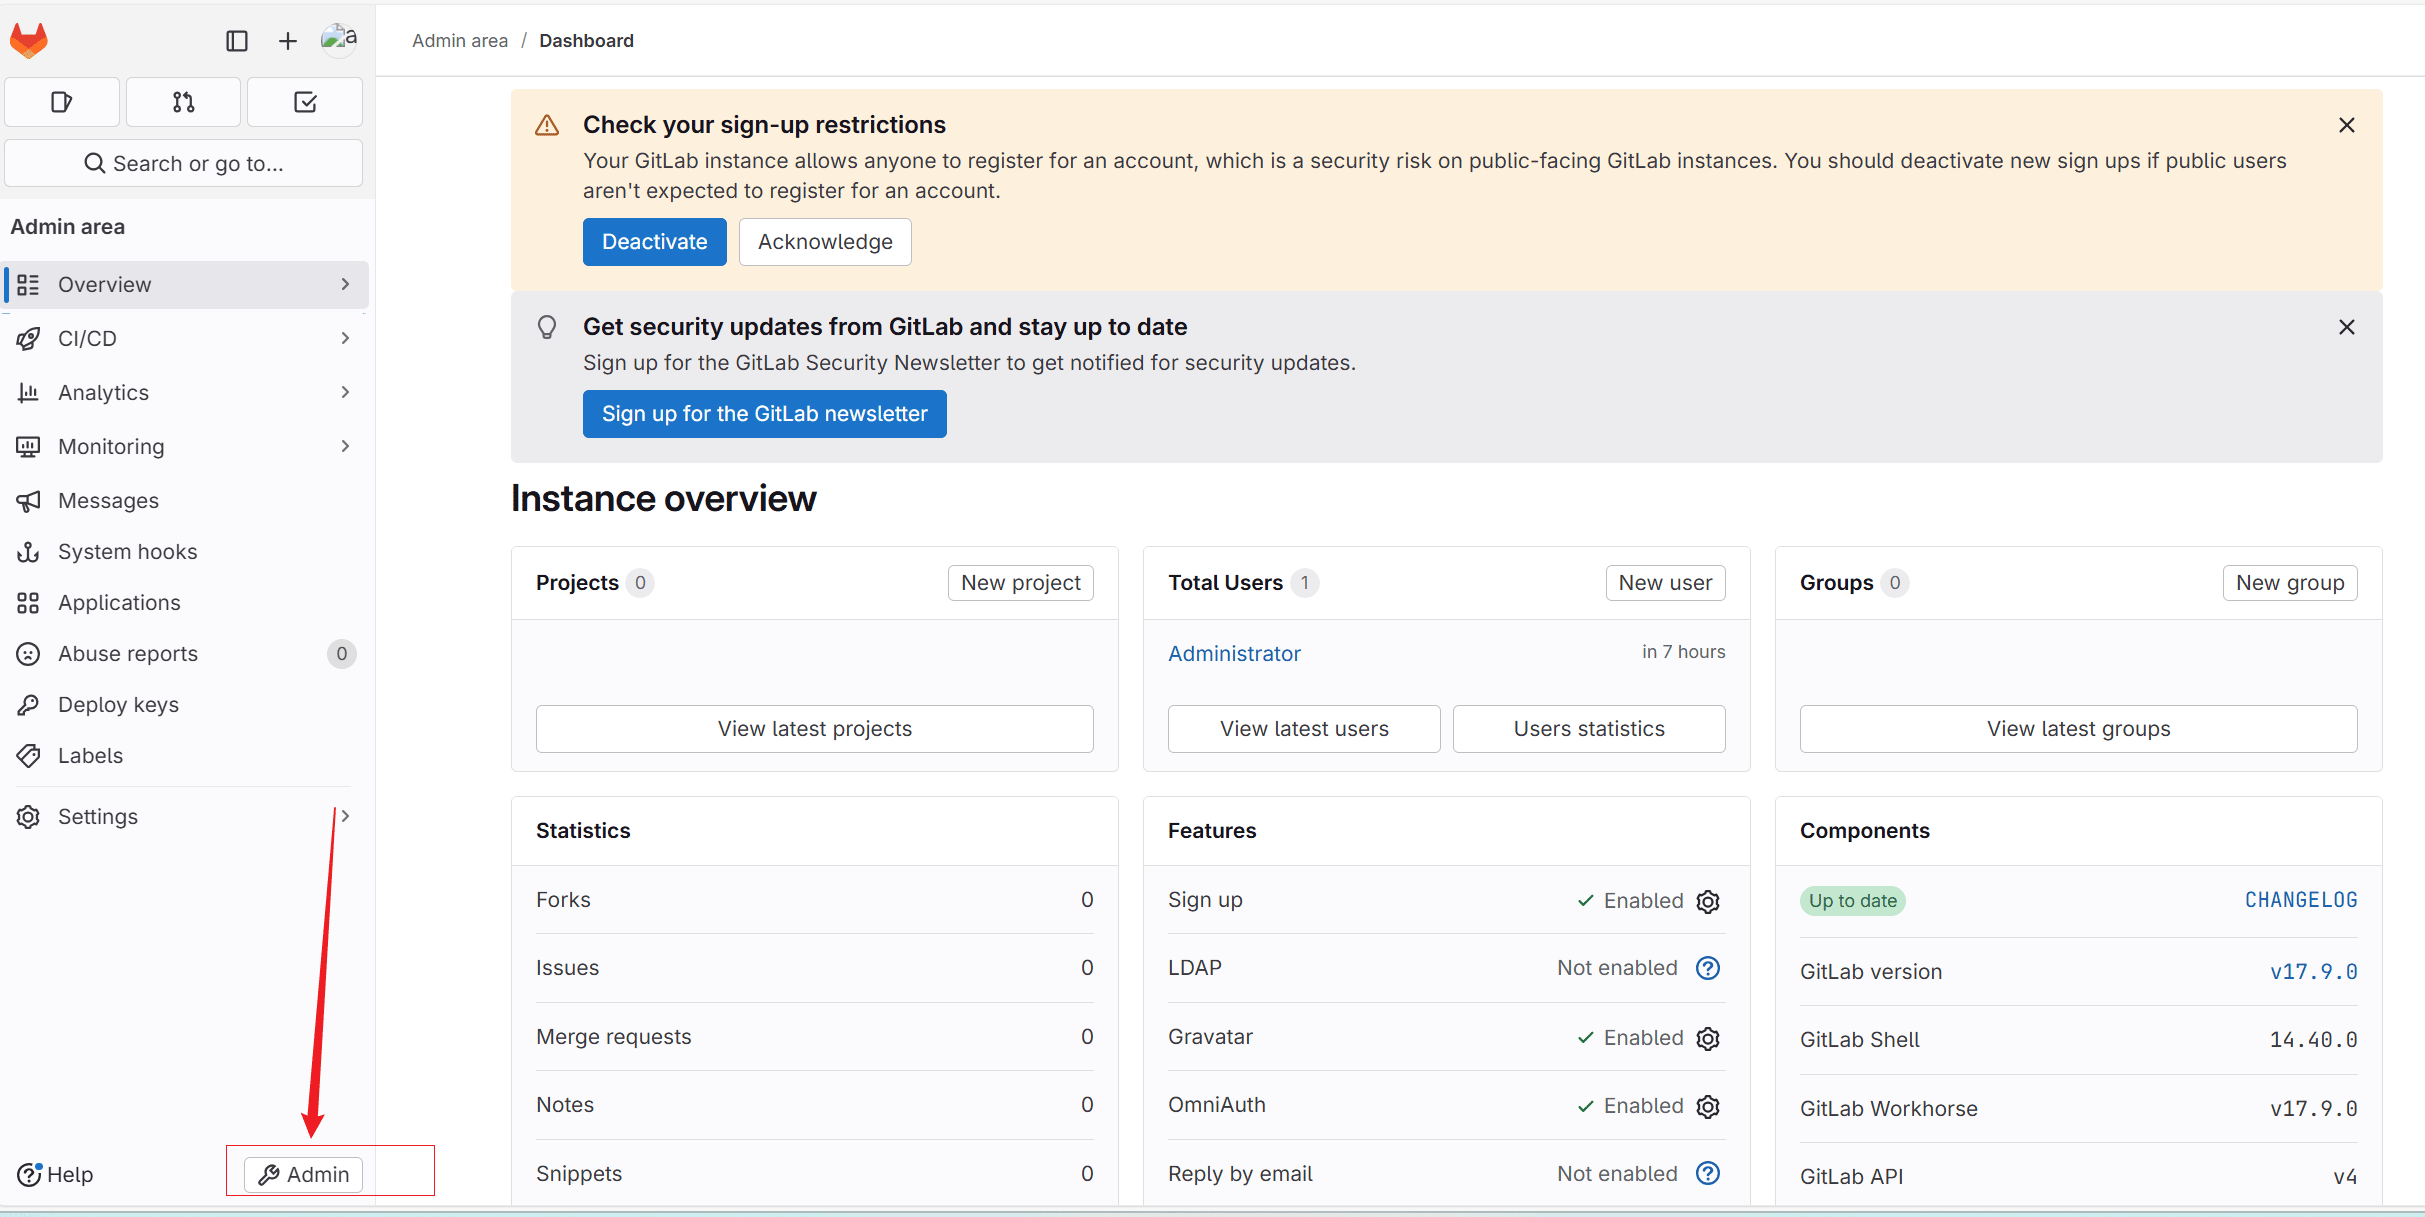The height and width of the screenshot is (1217, 2425).
Task: Click the Admin area breadcrumb
Action: [460, 41]
